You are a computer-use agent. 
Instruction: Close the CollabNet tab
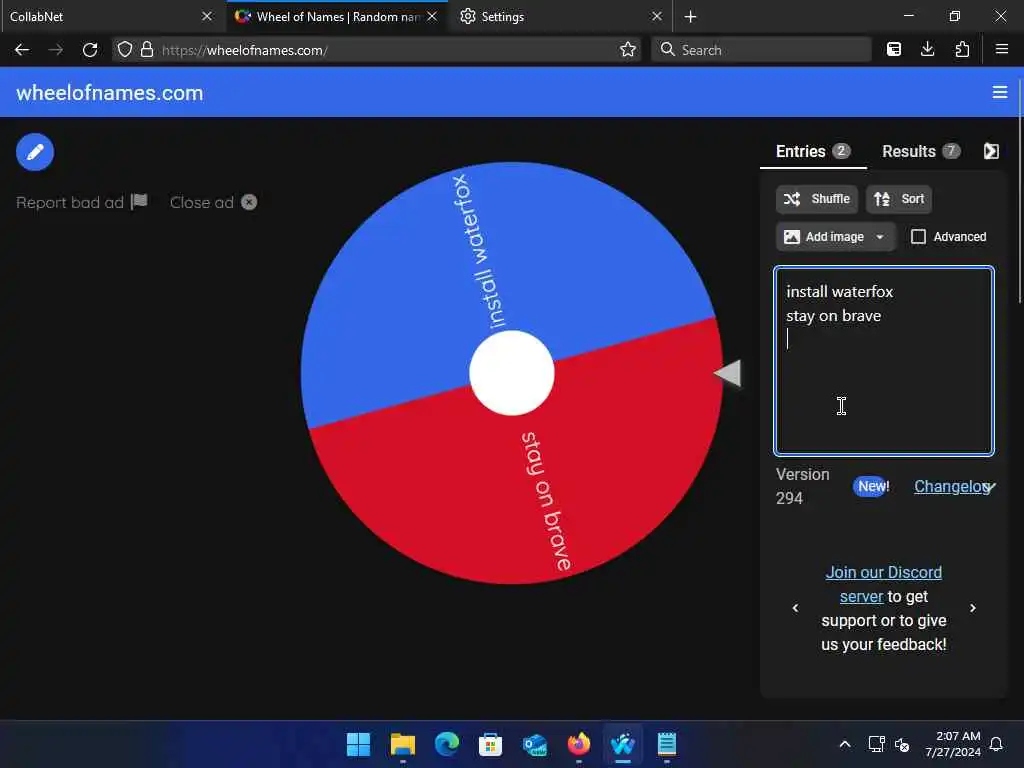point(206,16)
